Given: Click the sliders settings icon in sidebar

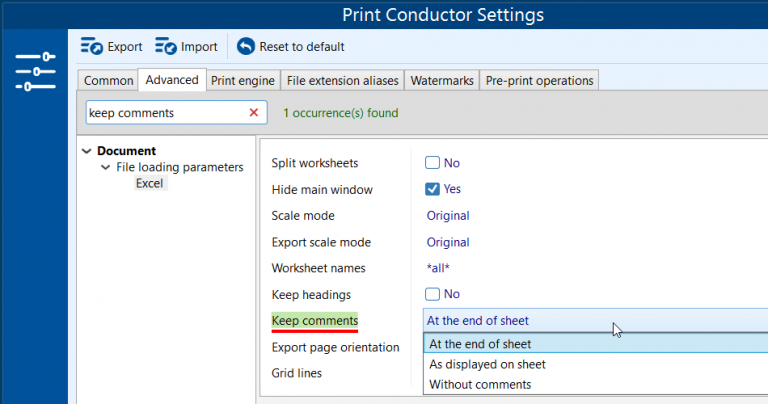Looking at the screenshot, I should tap(35, 71).
